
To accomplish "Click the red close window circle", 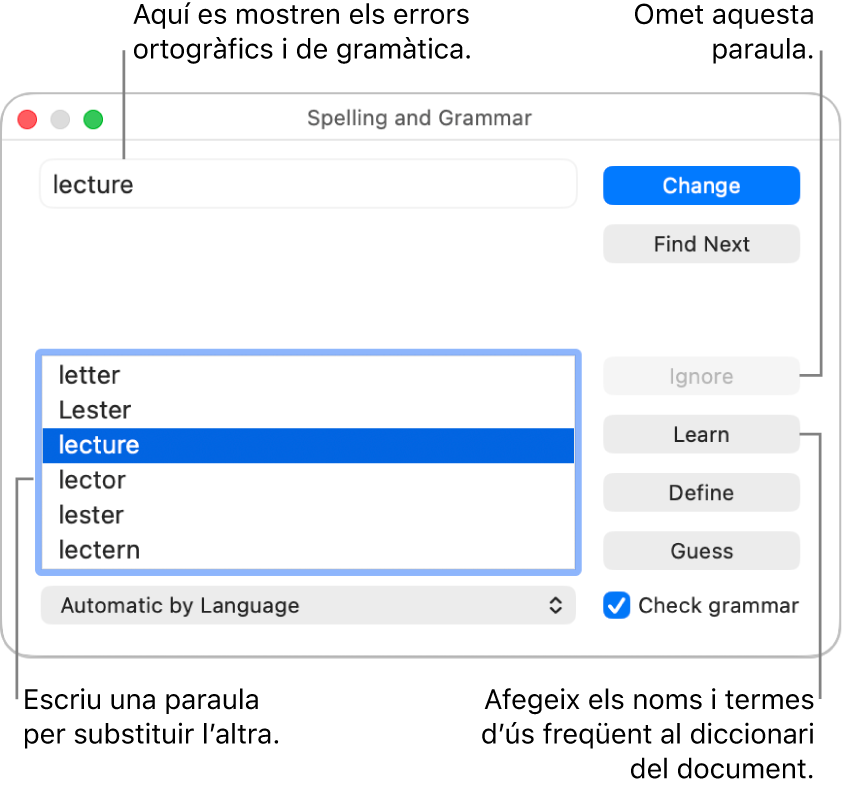I will tap(26, 118).
